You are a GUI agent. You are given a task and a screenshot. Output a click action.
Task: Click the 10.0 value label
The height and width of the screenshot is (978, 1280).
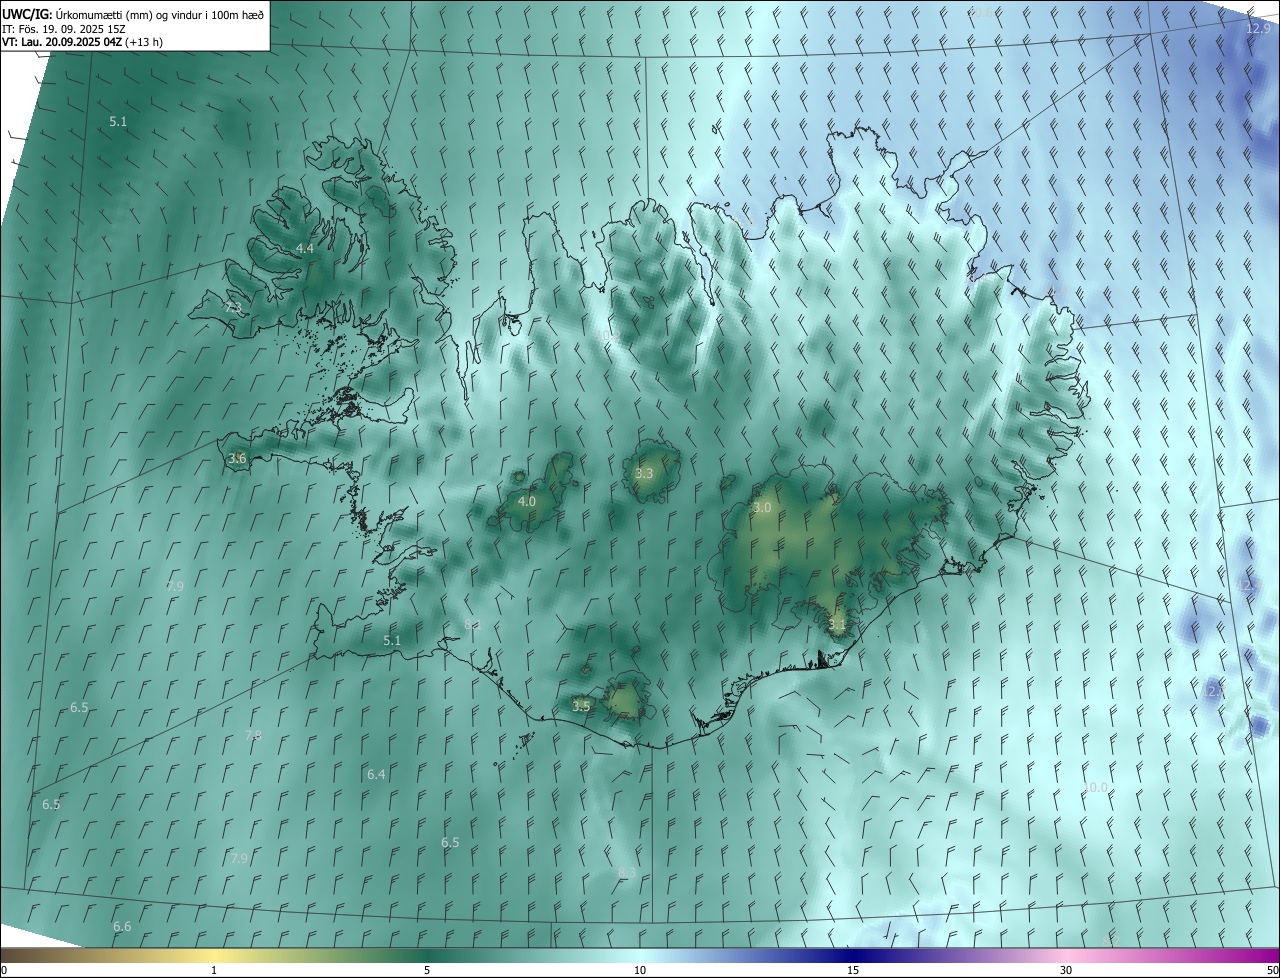click(1095, 788)
